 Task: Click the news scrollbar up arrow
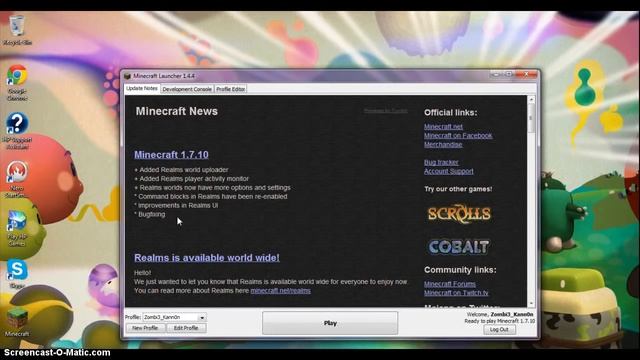531,99
